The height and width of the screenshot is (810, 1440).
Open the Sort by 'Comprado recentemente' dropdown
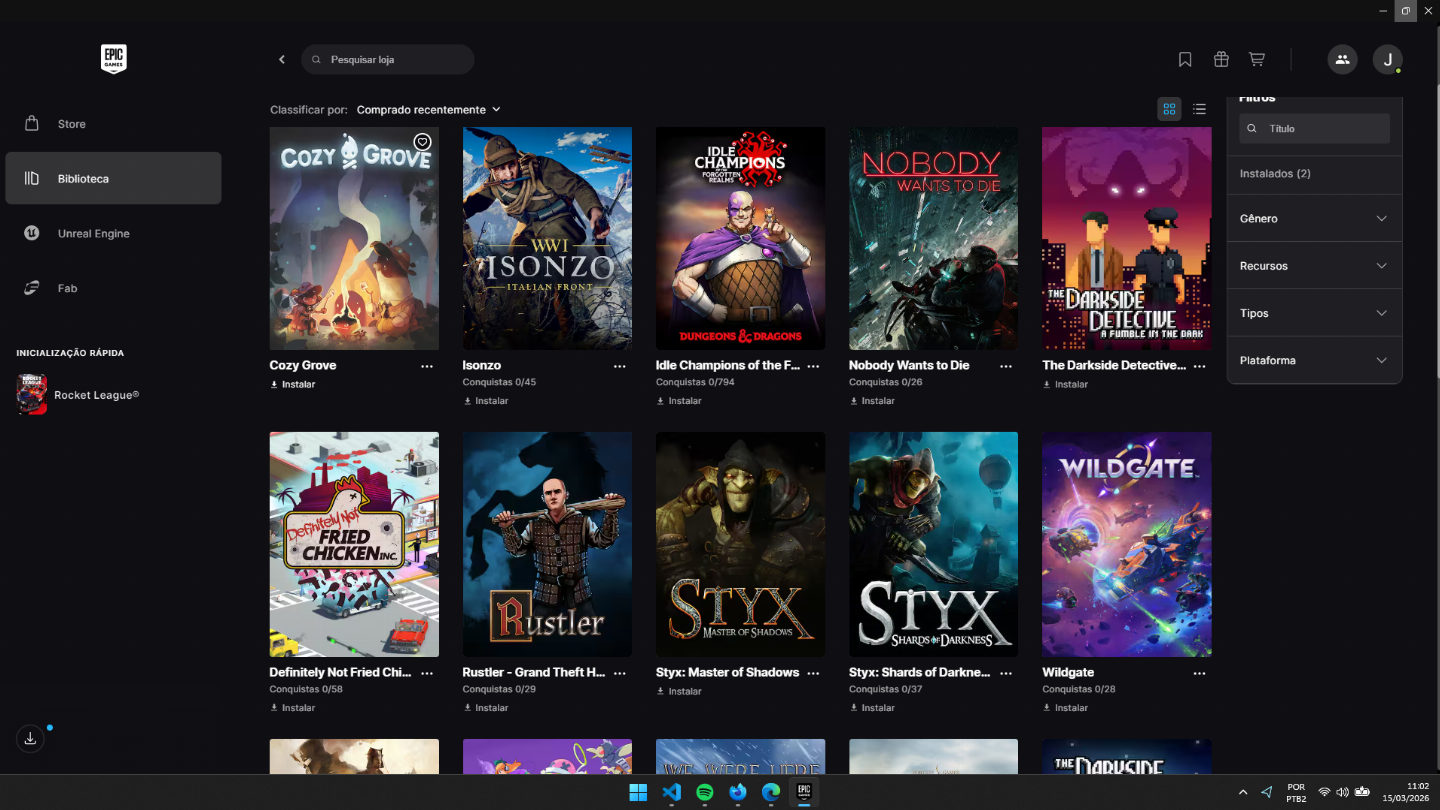point(429,110)
